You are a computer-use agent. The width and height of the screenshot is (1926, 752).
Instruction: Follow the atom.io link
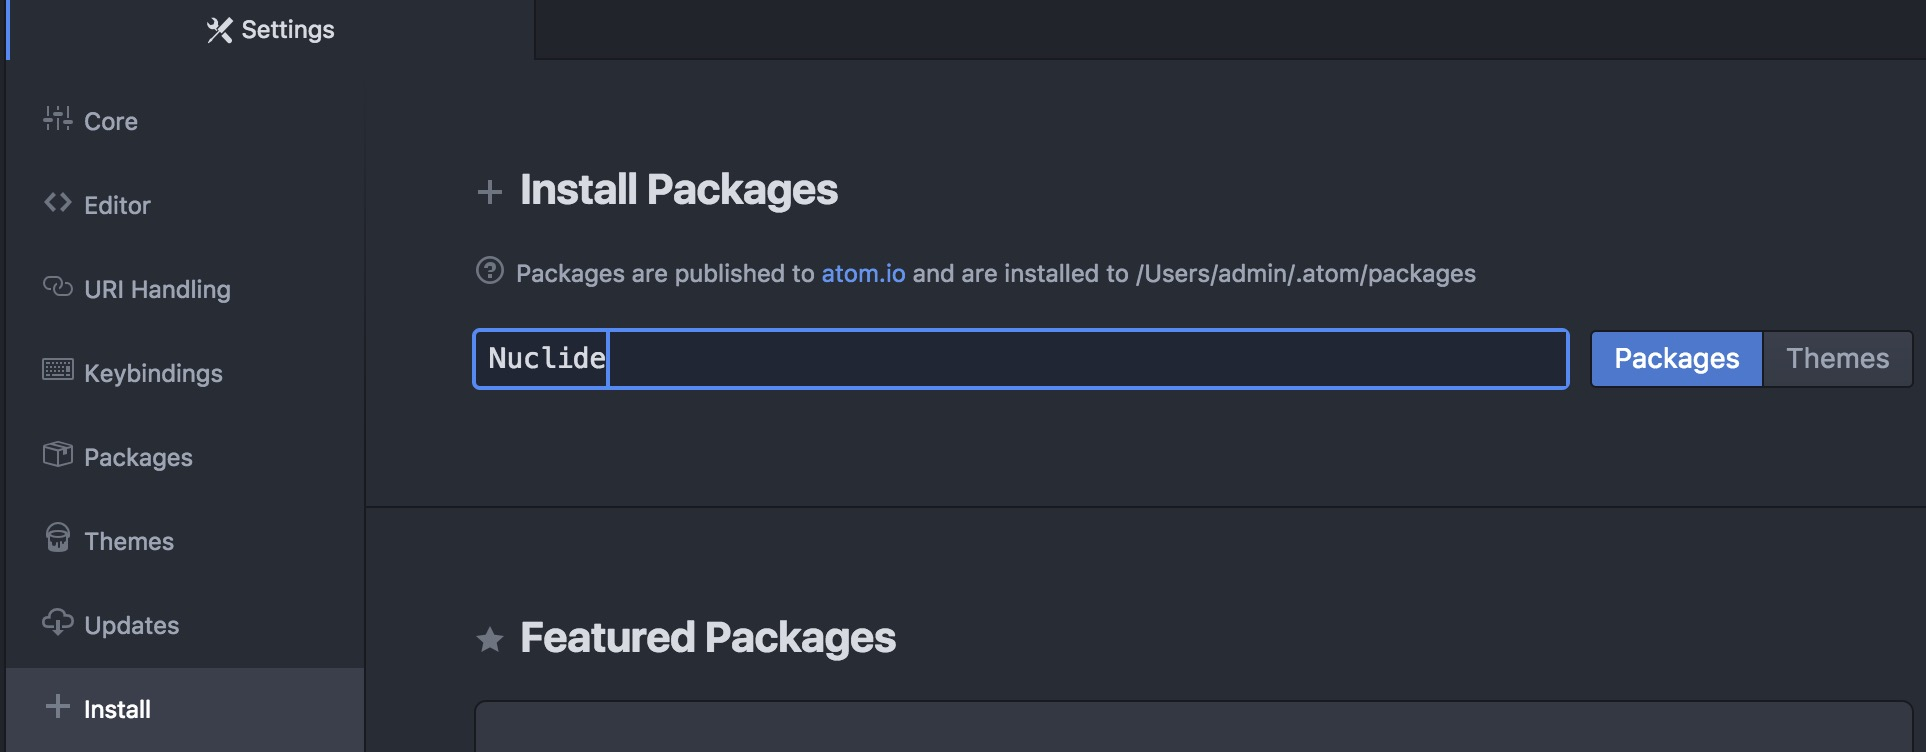coord(863,273)
